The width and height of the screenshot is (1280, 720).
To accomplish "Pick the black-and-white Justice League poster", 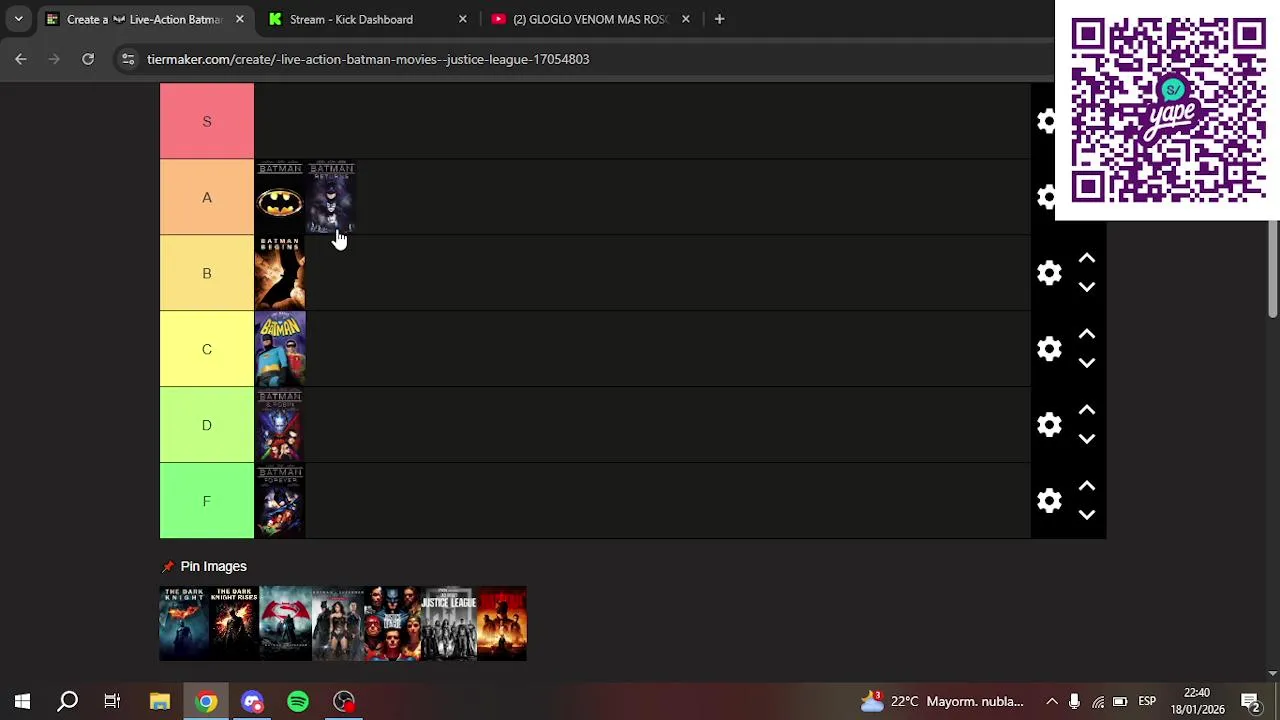I will [x=448, y=623].
